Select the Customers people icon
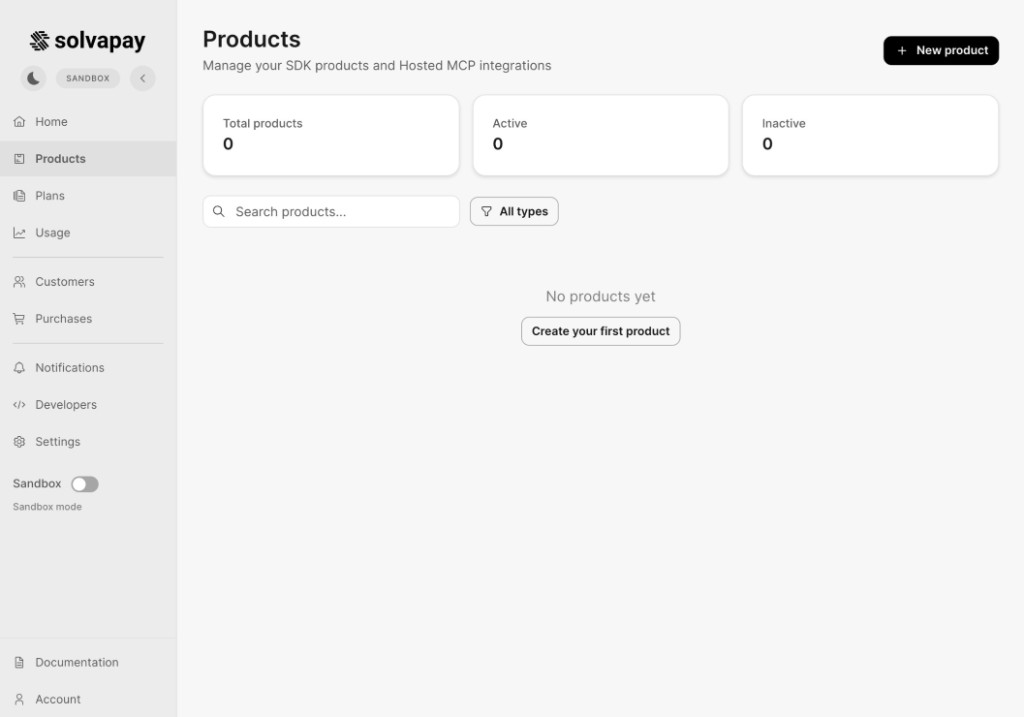This screenshot has width=1024, height=717. click(x=20, y=281)
